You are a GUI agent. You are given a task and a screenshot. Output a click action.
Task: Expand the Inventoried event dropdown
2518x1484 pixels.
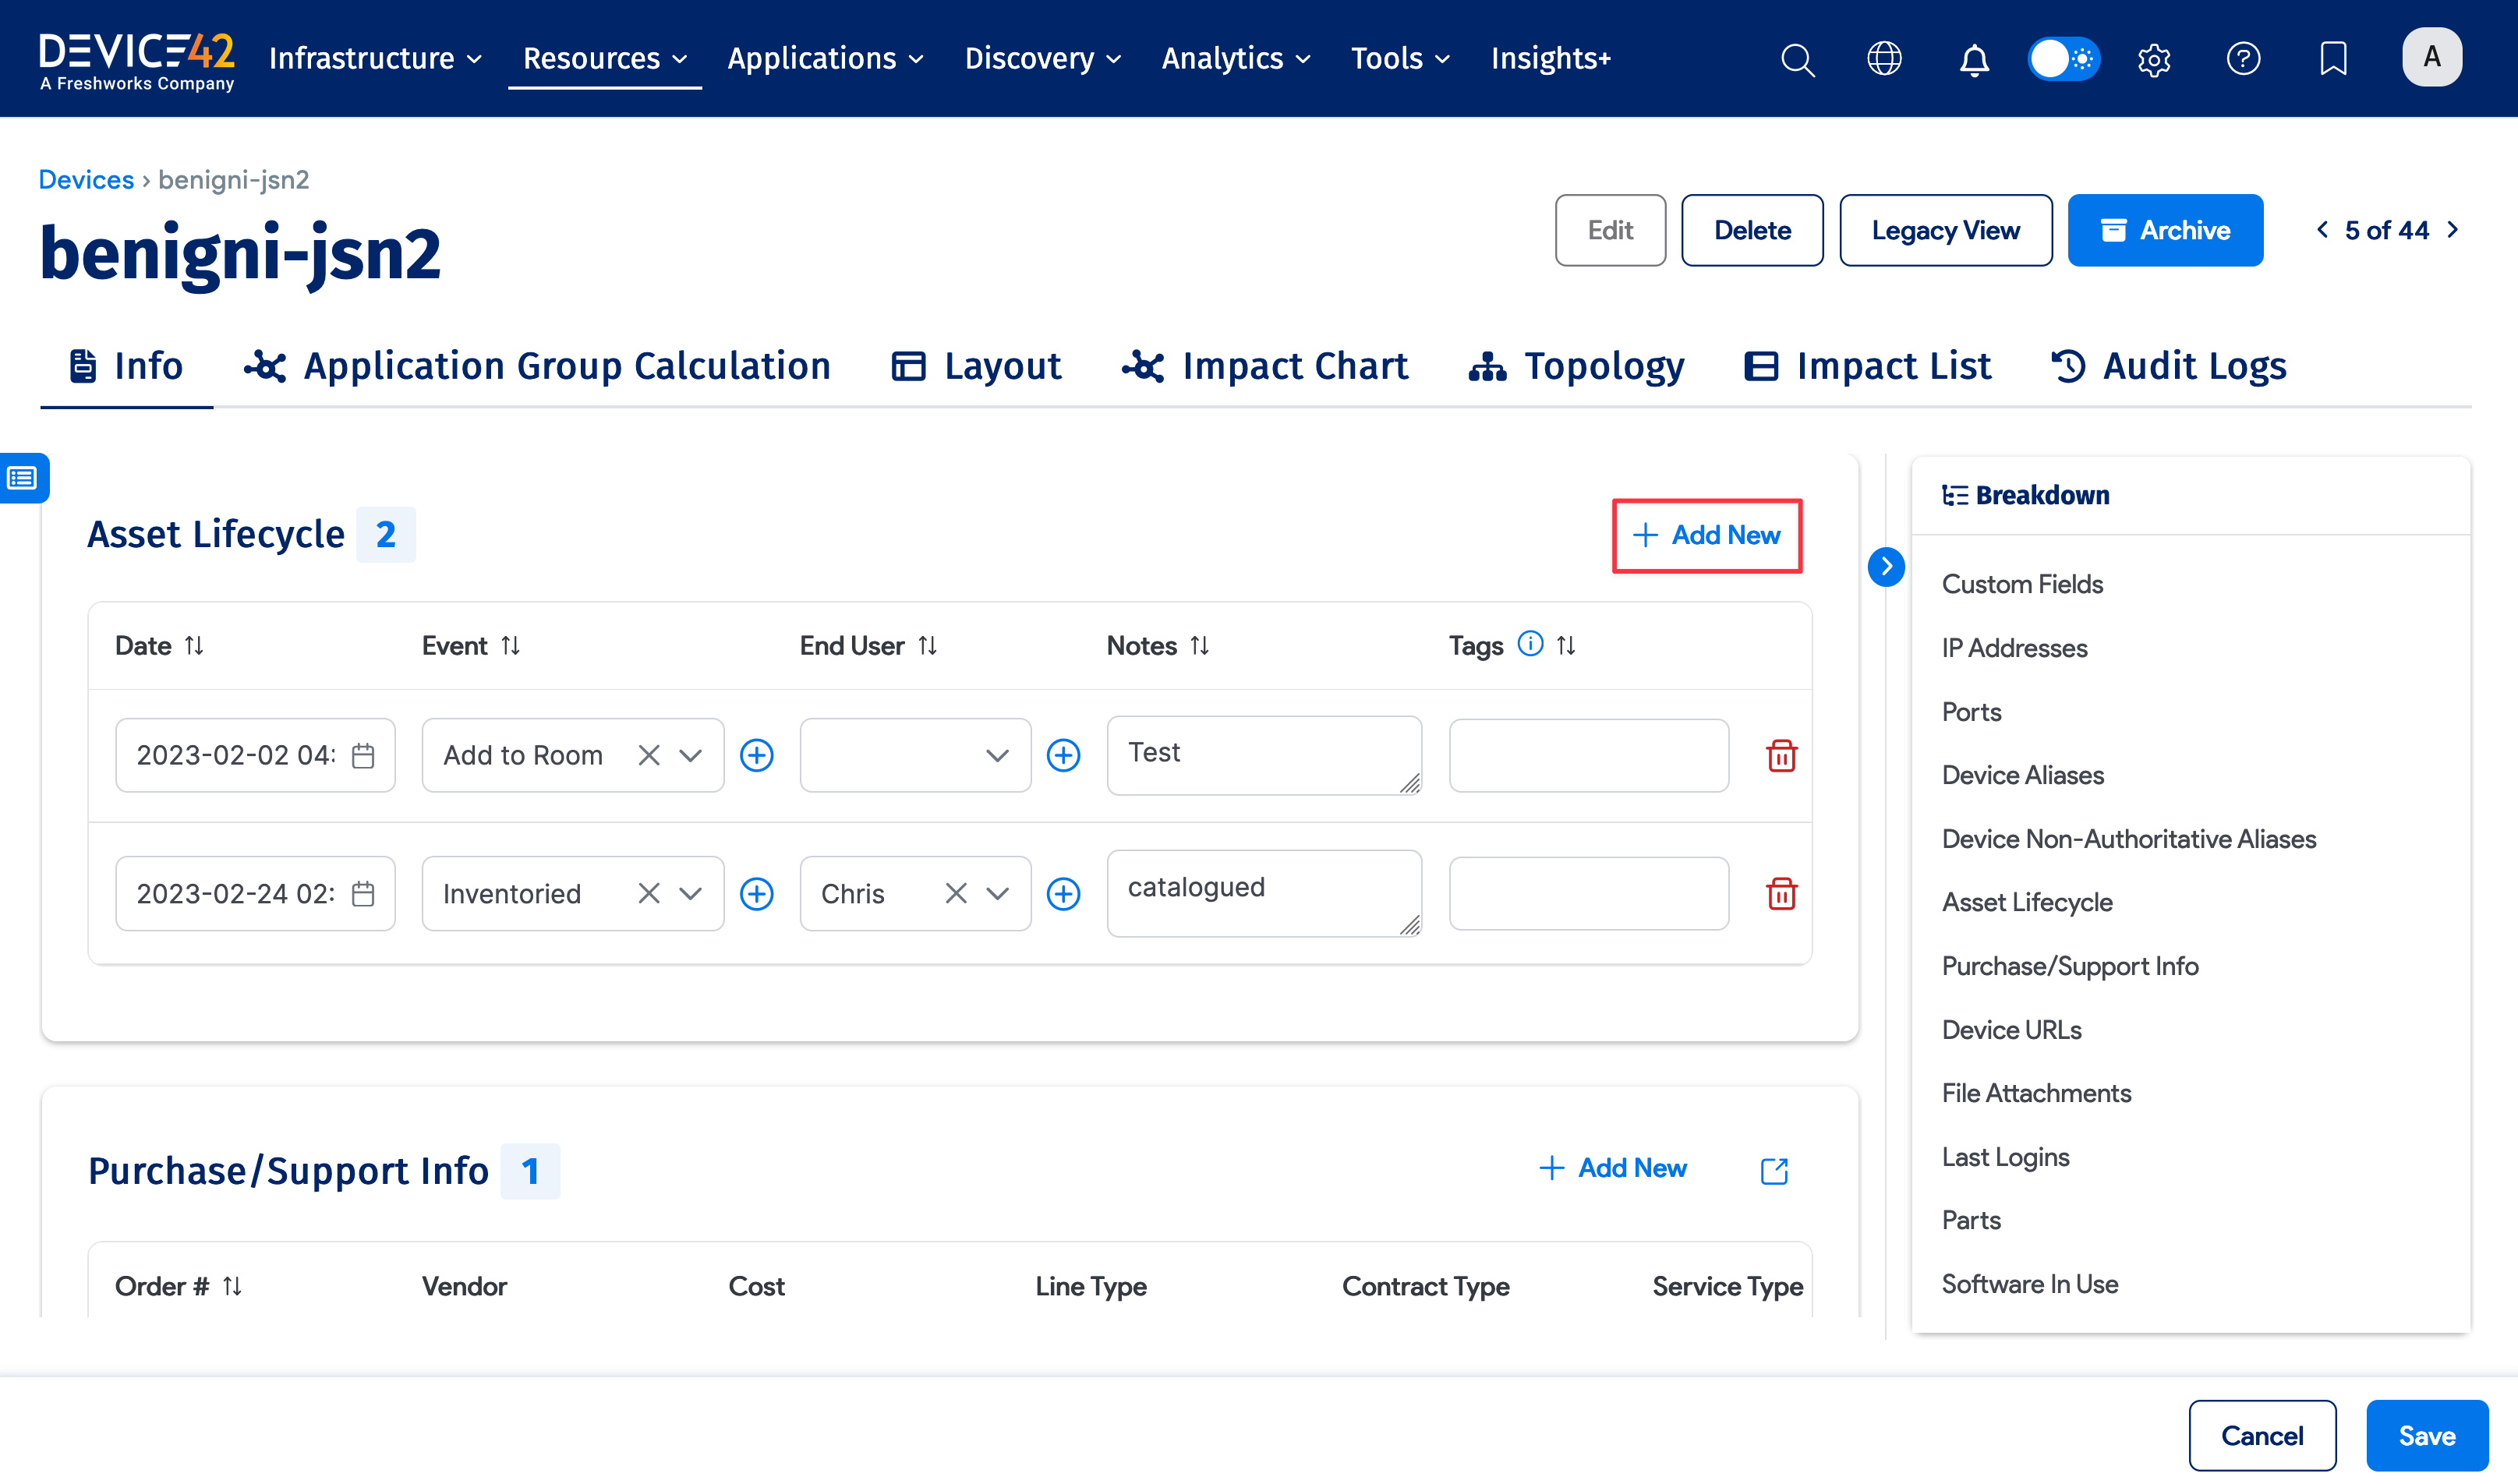coord(690,893)
